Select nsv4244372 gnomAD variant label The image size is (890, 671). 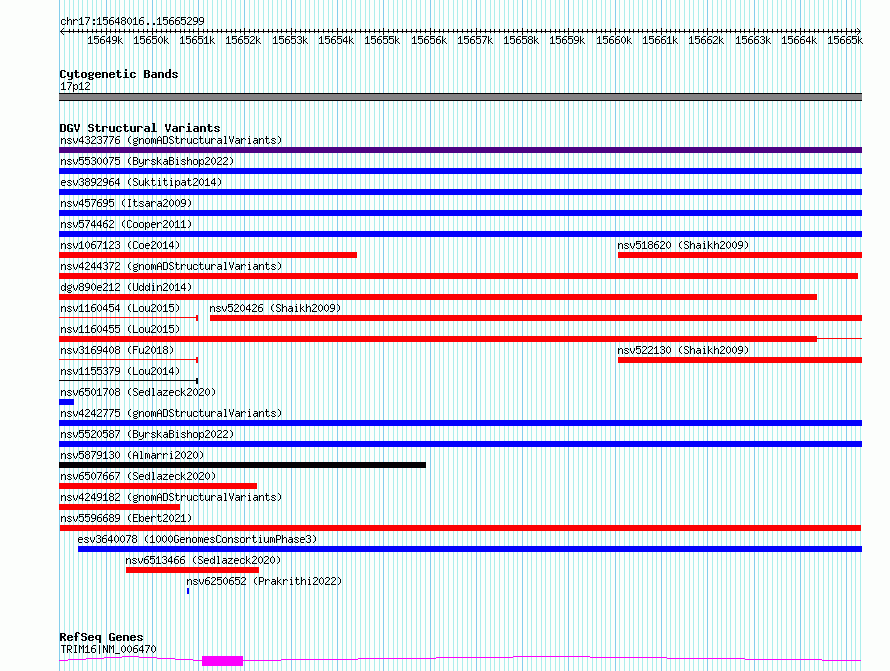[171, 266]
